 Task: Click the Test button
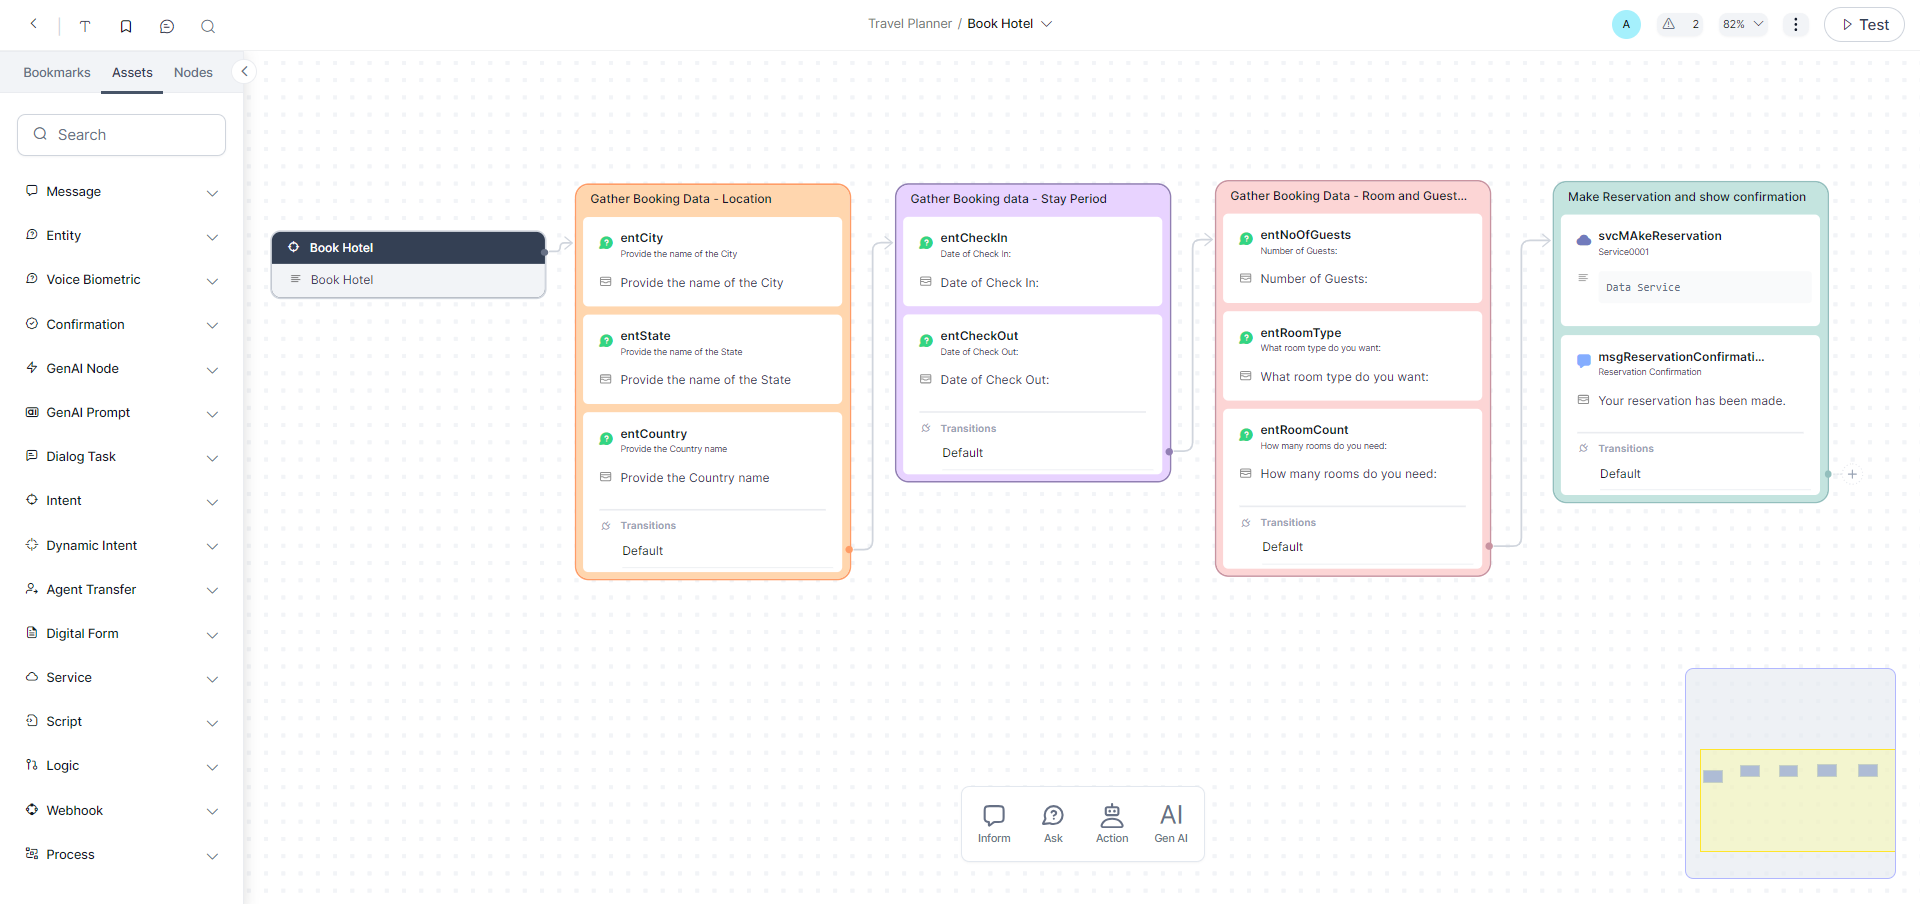tap(1864, 24)
